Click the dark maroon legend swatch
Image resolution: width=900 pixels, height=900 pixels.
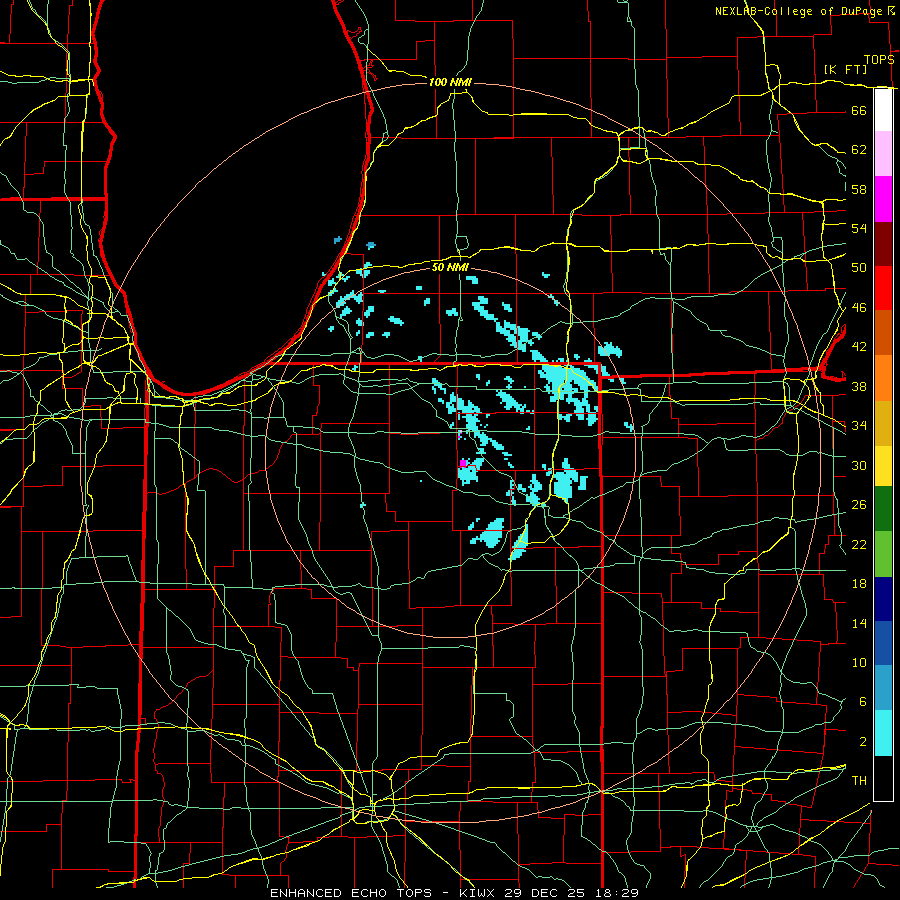tap(883, 244)
